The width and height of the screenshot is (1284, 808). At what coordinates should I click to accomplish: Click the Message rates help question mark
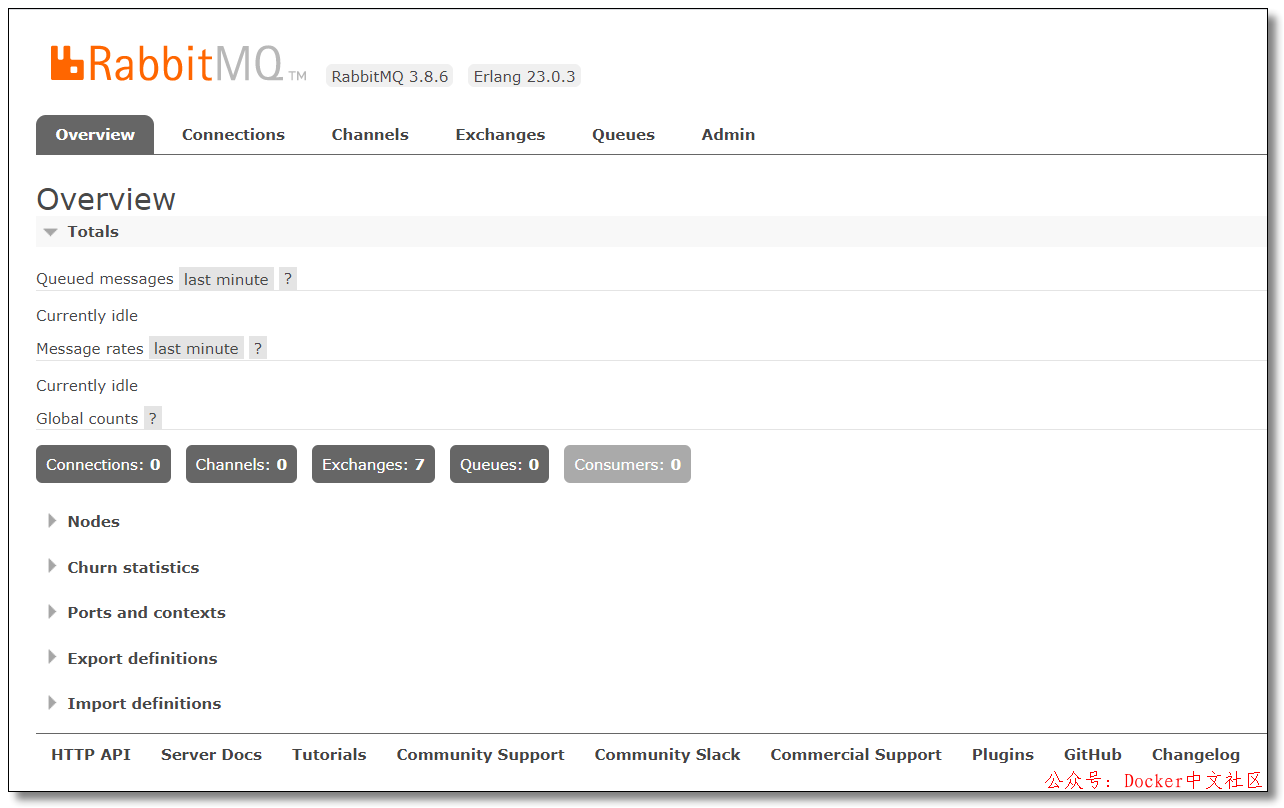coord(258,348)
